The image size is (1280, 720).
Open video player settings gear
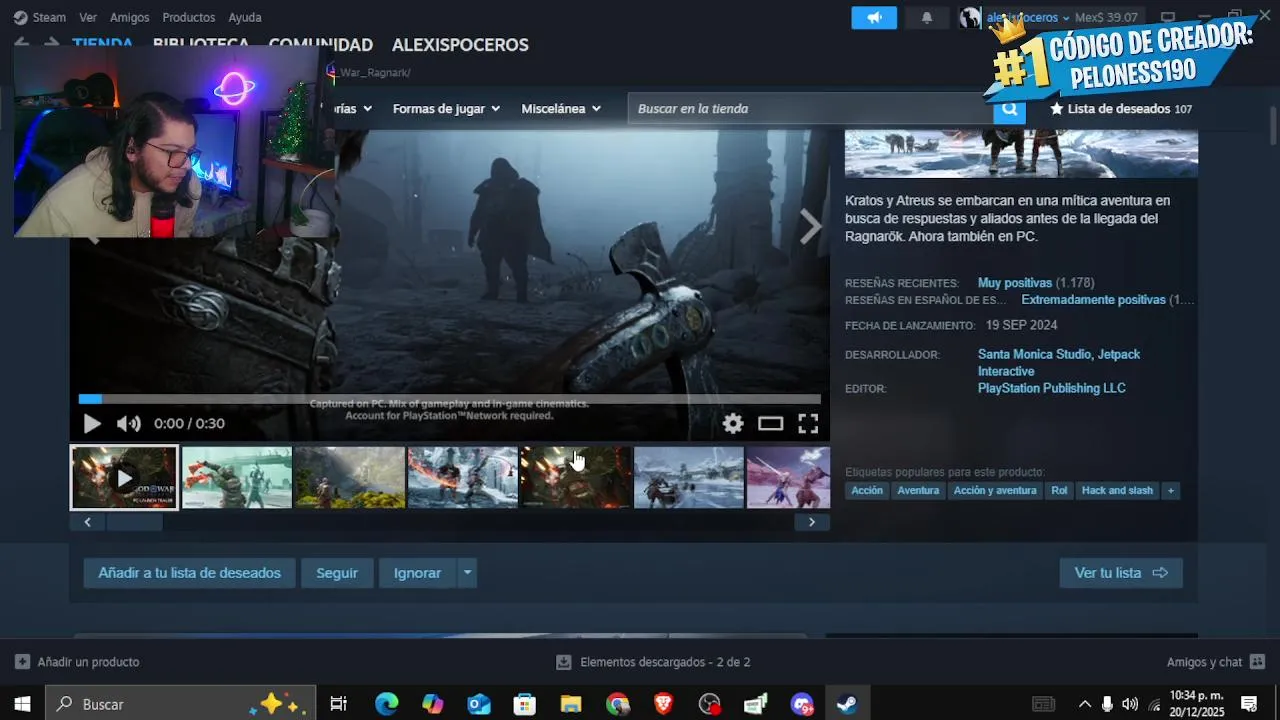click(x=733, y=423)
